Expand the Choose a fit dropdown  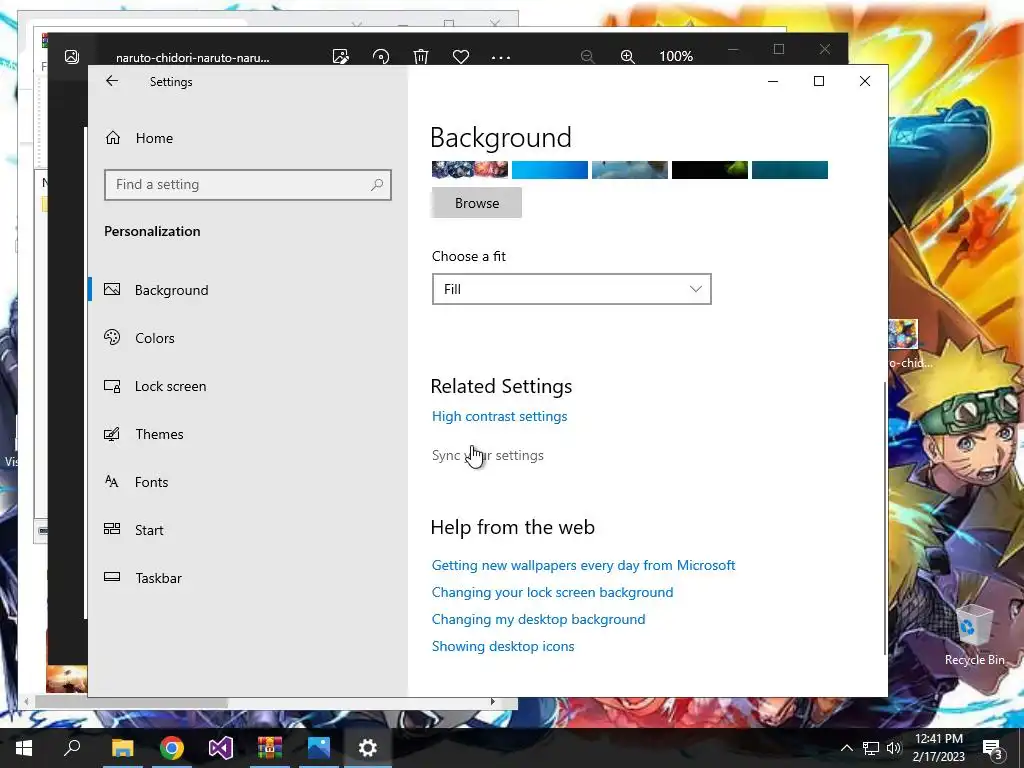(571, 289)
